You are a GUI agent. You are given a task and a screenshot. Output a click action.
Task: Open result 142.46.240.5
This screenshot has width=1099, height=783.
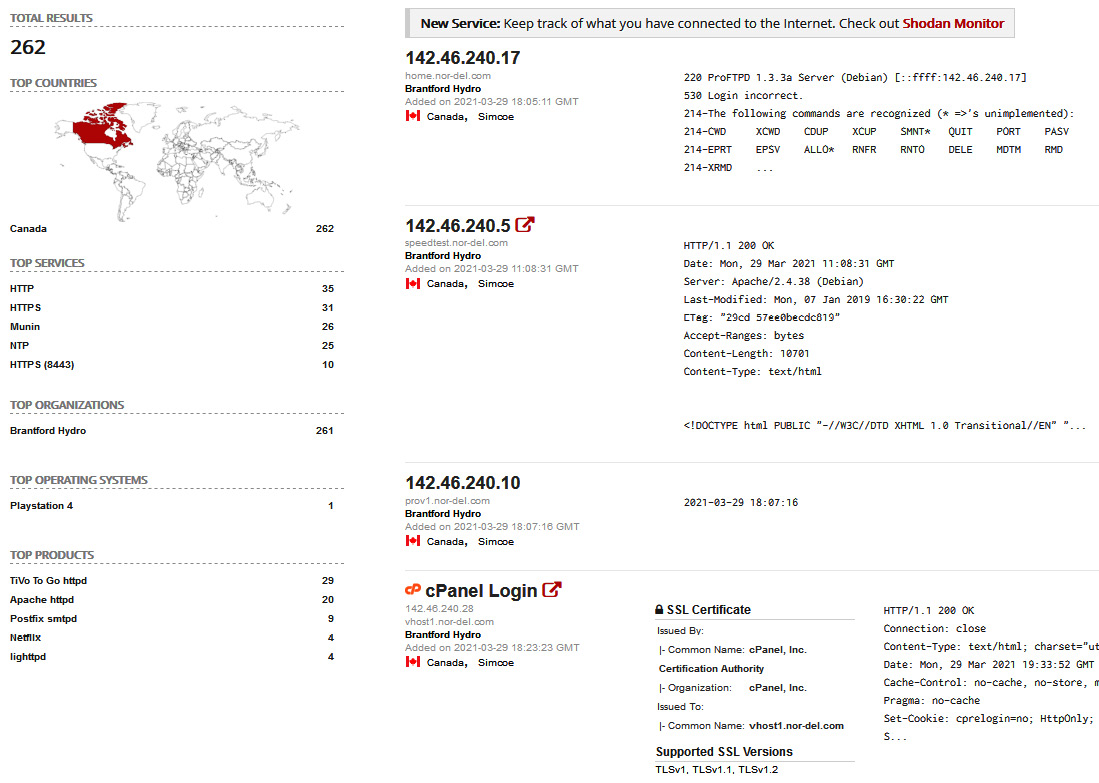click(x=458, y=226)
